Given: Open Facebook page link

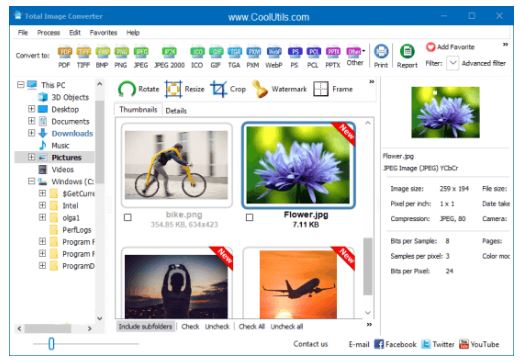Looking at the screenshot, I should (395, 344).
